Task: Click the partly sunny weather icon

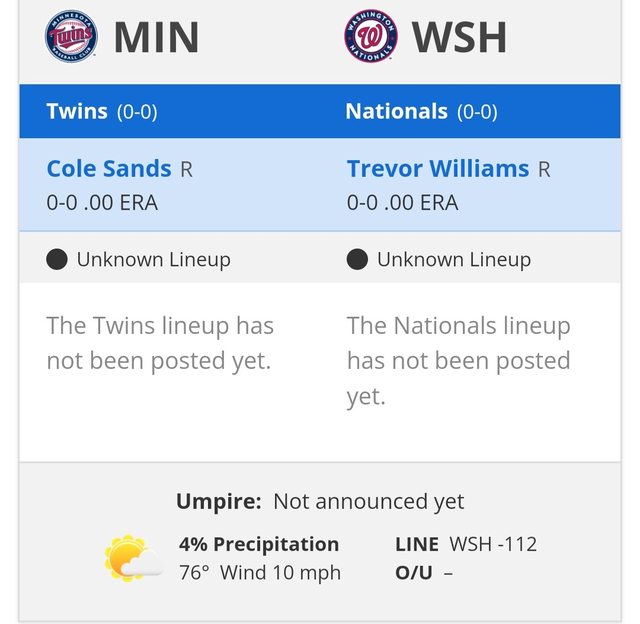Action: (134, 559)
